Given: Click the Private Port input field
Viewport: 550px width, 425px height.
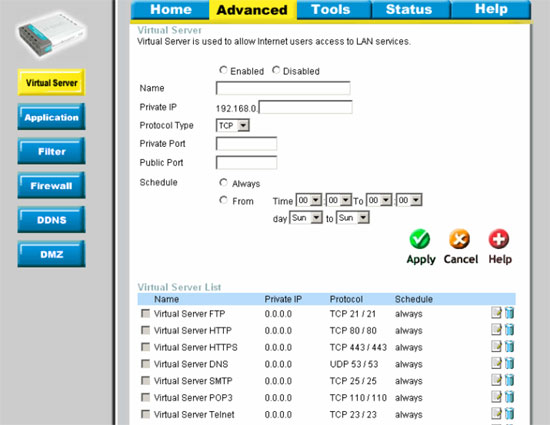Looking at the screenshot, I should [246, 144].
